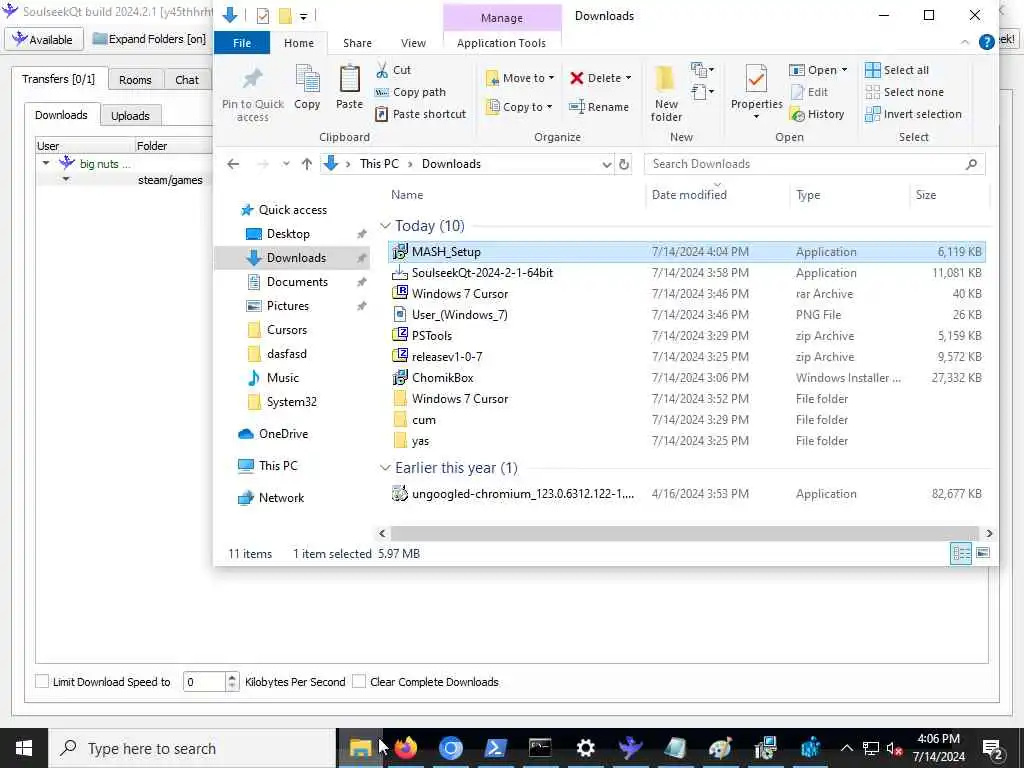1024x768 pixels.
Task: Select Documents in Quick access sidebar
Action: [297, 281]
